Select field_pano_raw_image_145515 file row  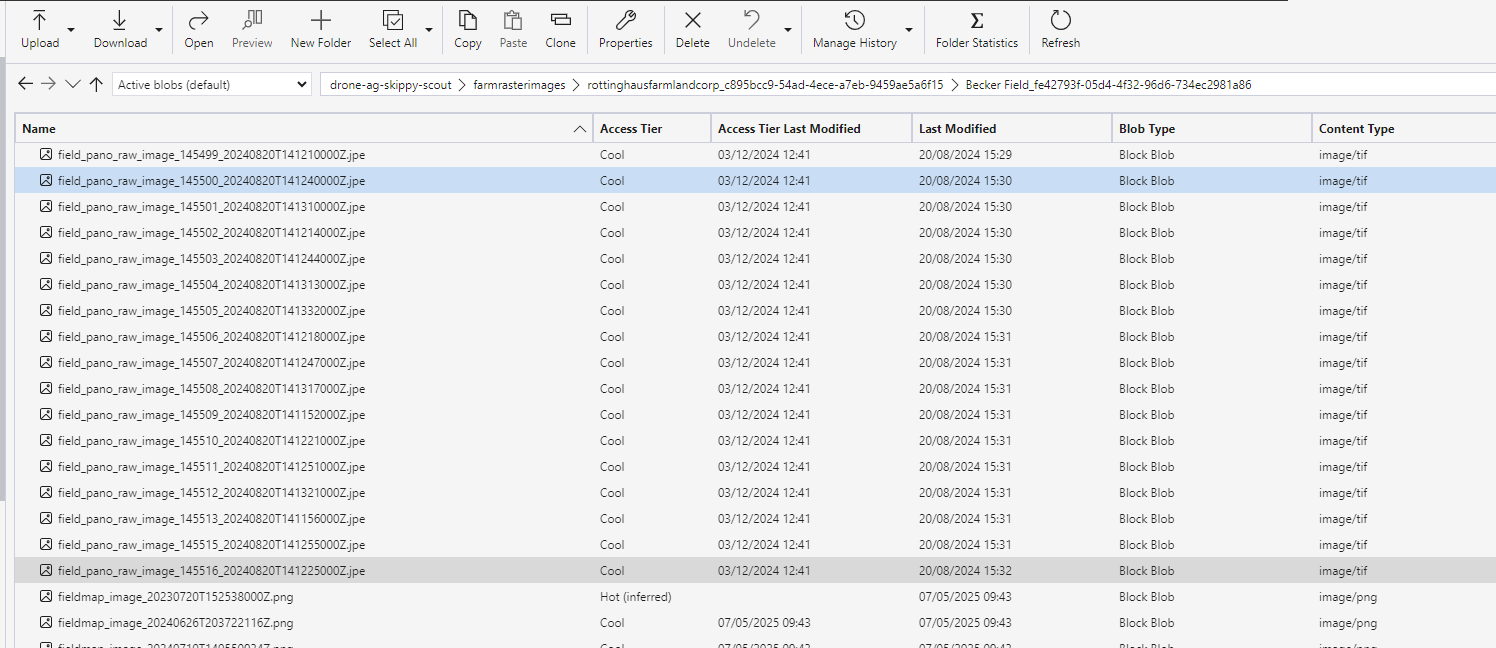click(756, 545)
